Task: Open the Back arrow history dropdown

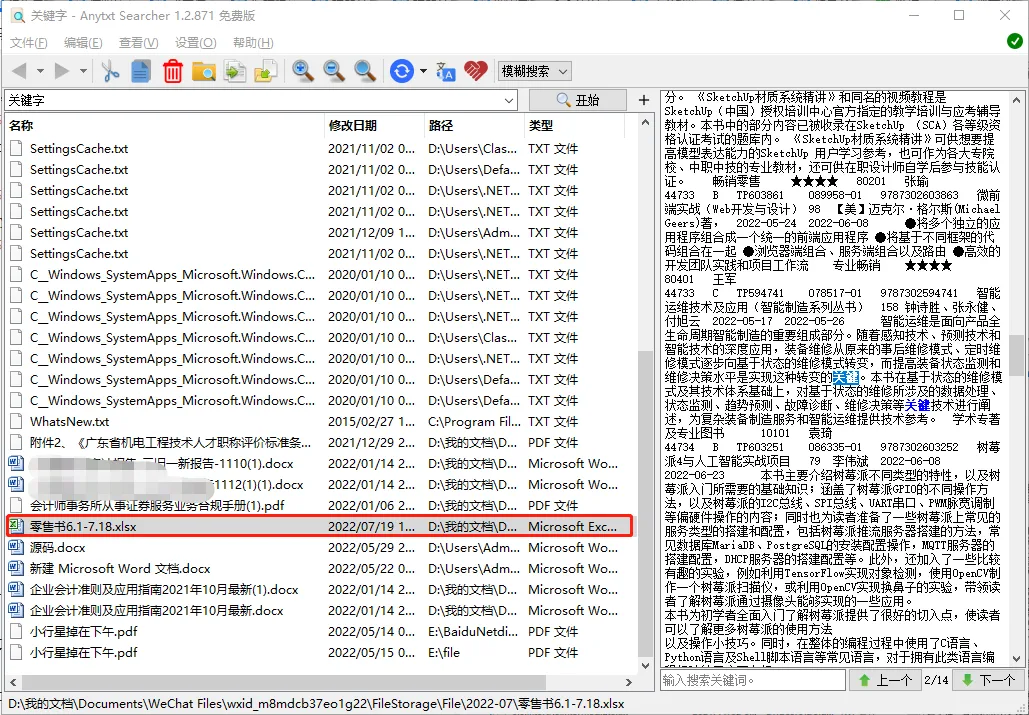Action: [40, 71]
